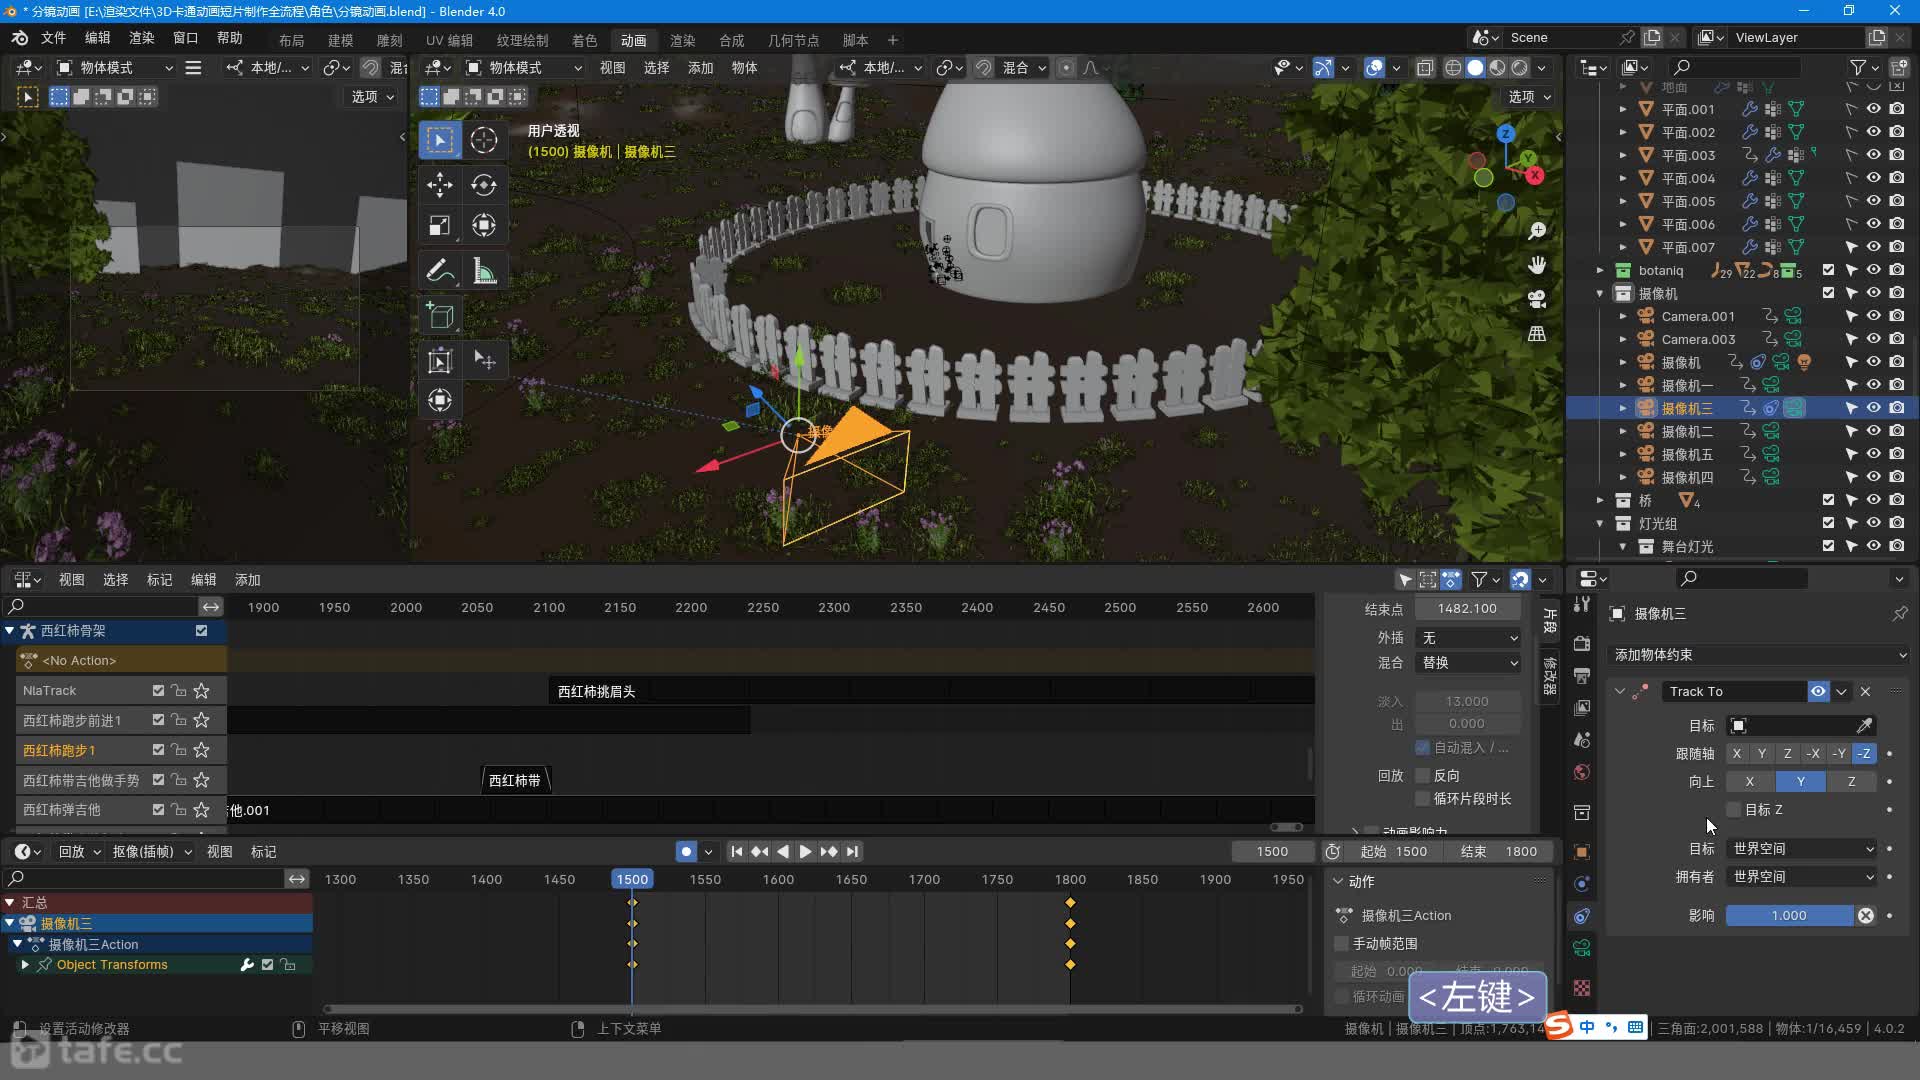This screenshot has width=1920, height=1080.
Task: Switch perspective/orthographic grid icon
Action: 1537,333
